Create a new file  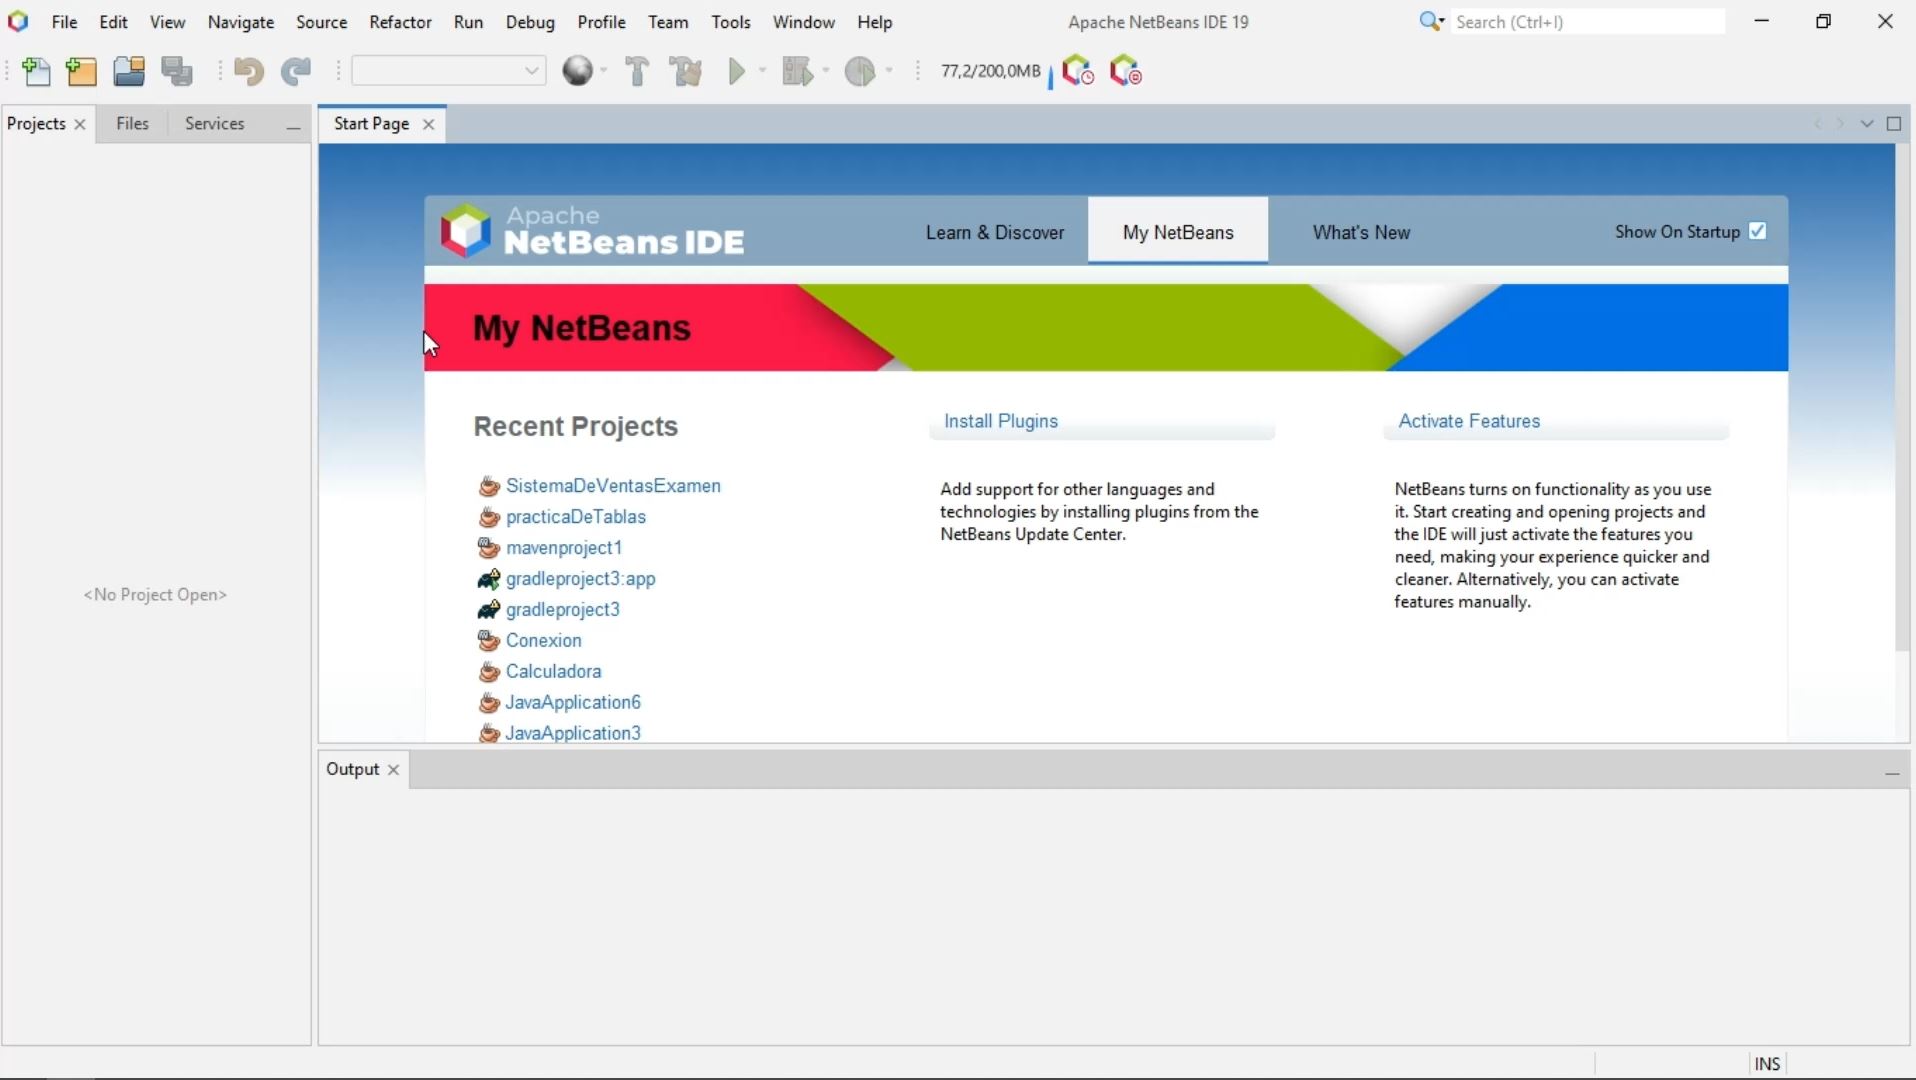(37, 71)
